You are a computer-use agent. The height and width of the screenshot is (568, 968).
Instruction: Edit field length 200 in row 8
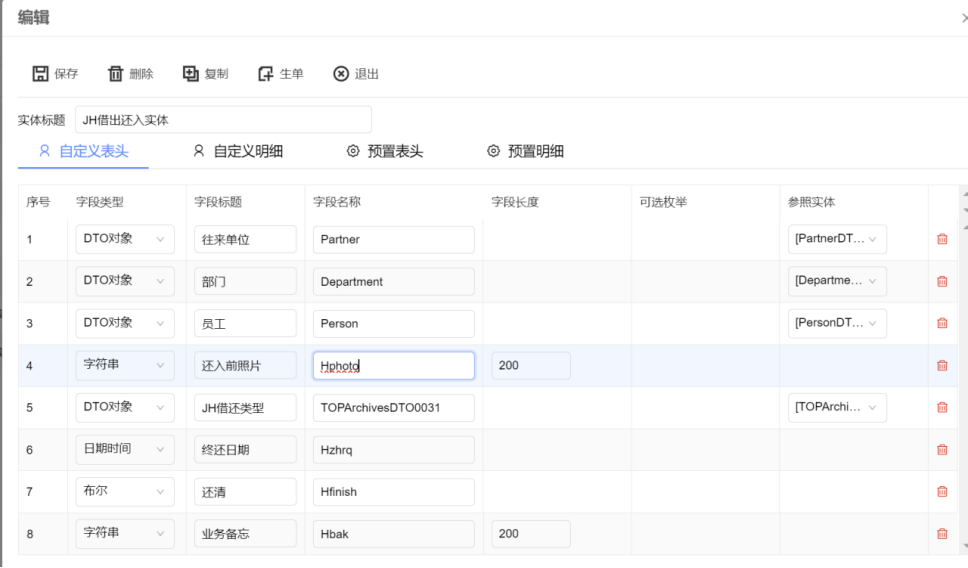(531, 534)
